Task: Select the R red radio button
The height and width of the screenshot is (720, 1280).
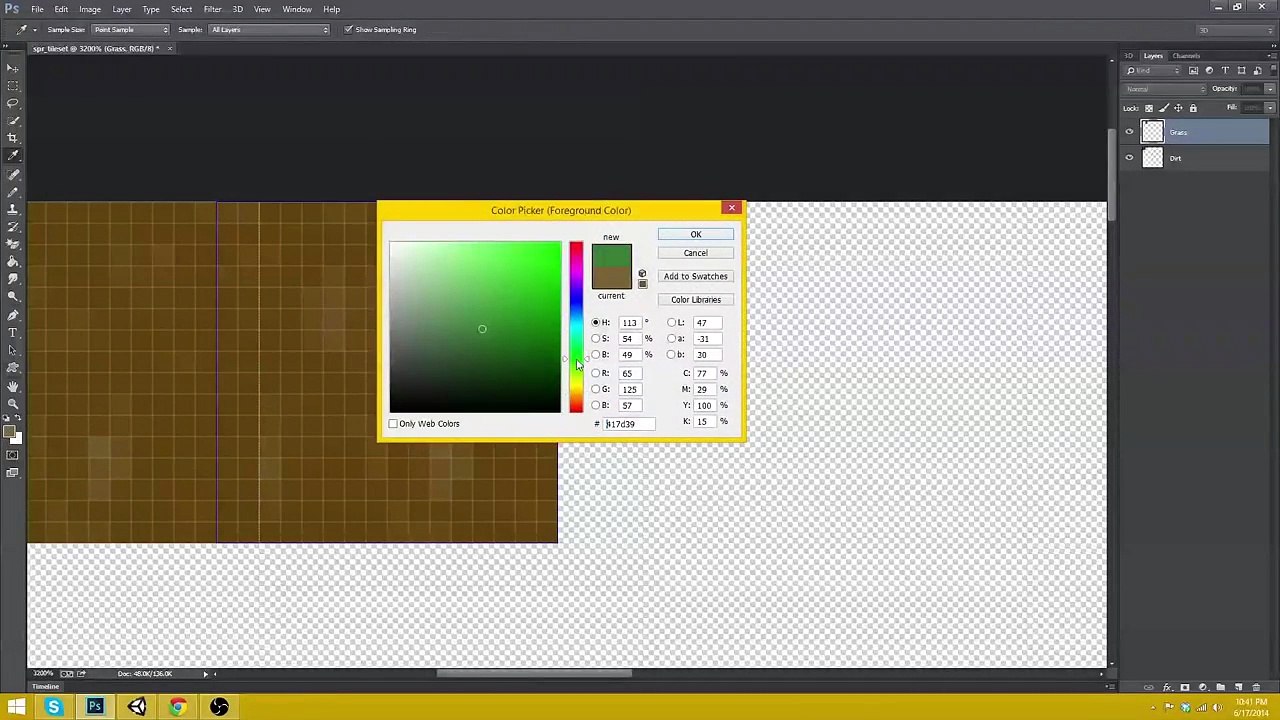Action: pyautogui.click(x=596, y=373)
